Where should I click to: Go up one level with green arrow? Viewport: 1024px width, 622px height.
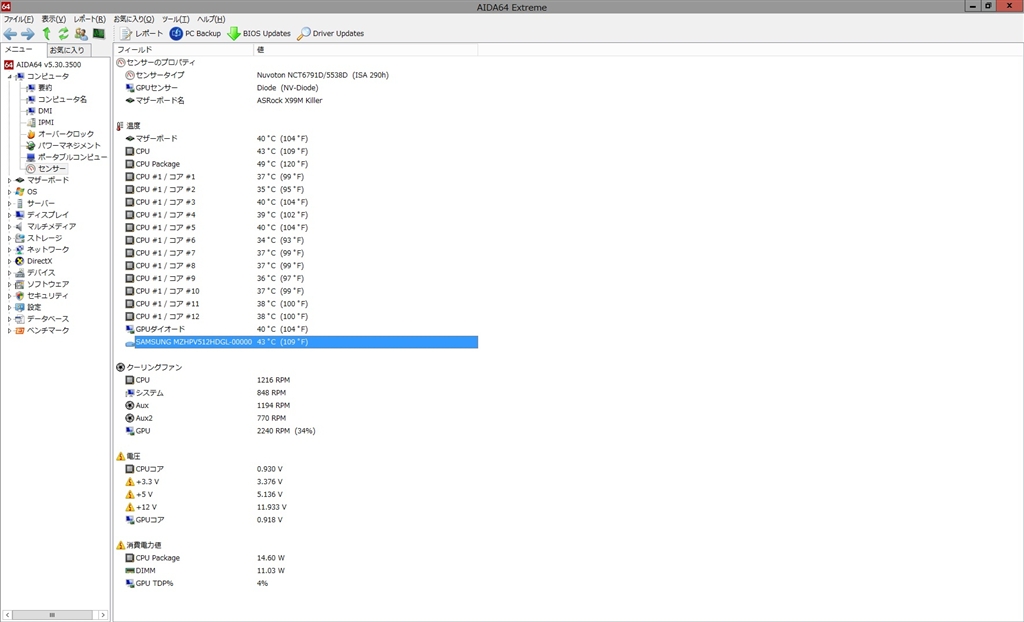(x=46, y=33)
